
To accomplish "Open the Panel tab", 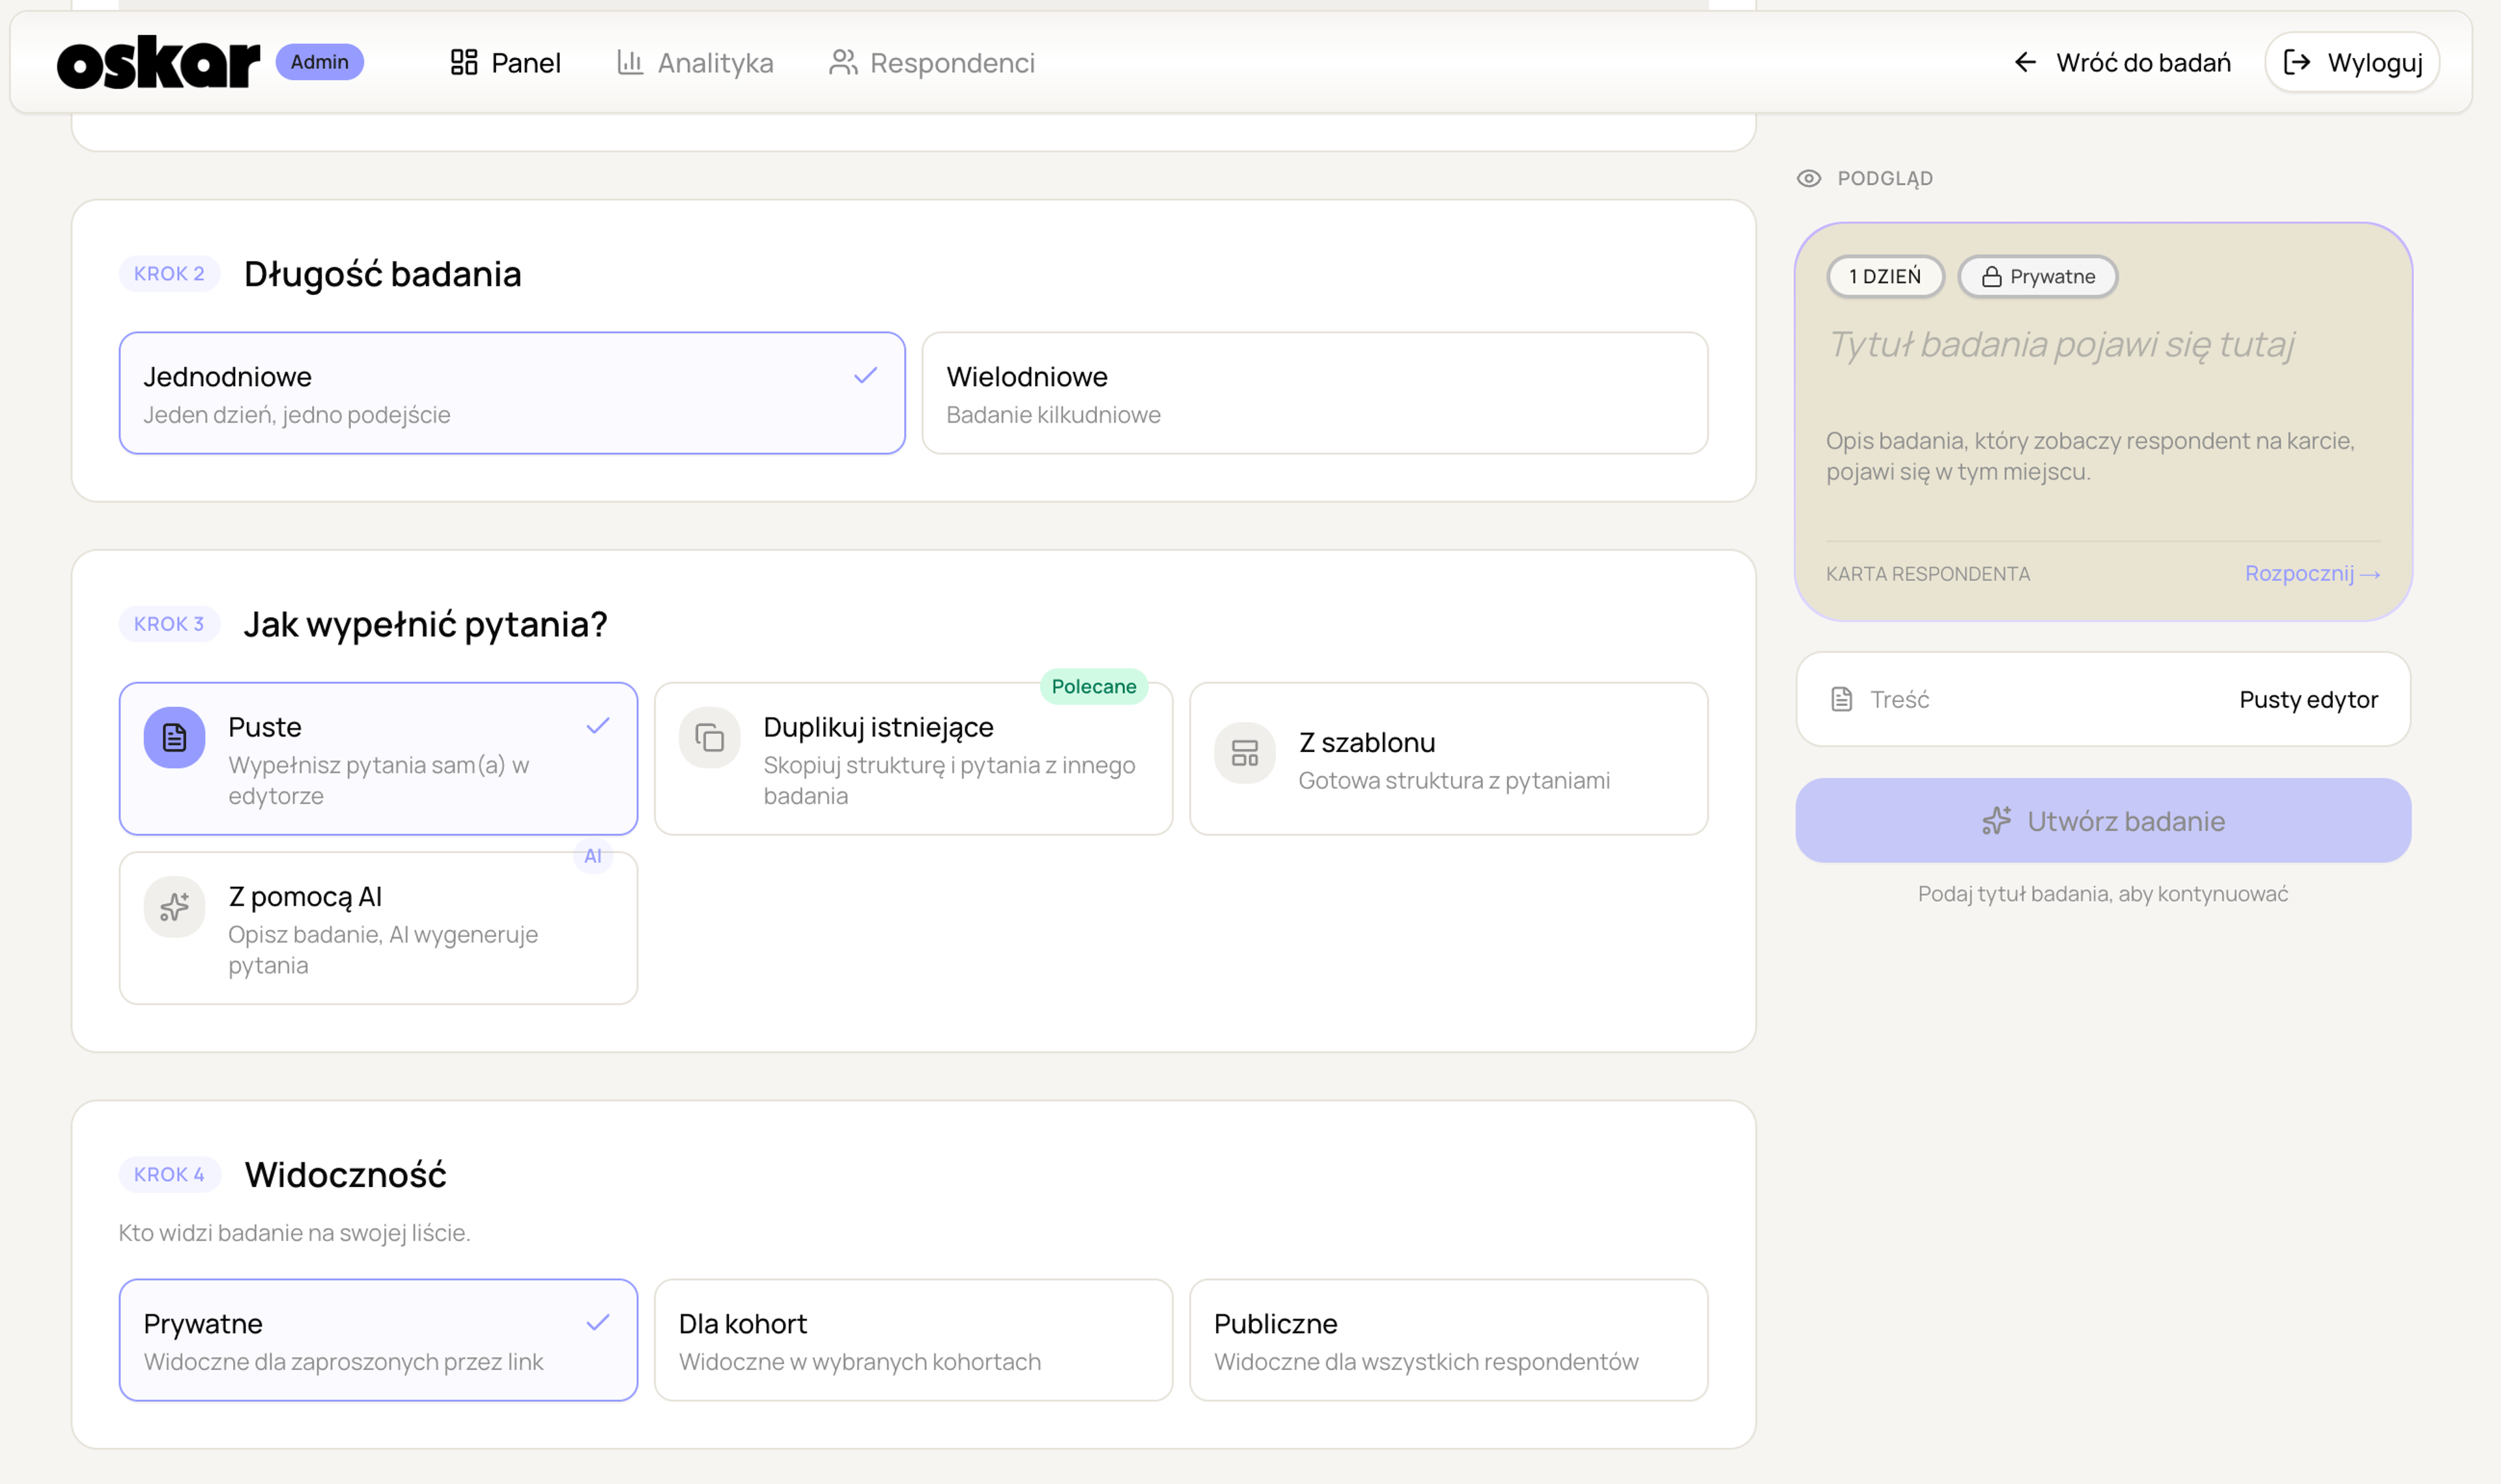I will tap(506, 62).
